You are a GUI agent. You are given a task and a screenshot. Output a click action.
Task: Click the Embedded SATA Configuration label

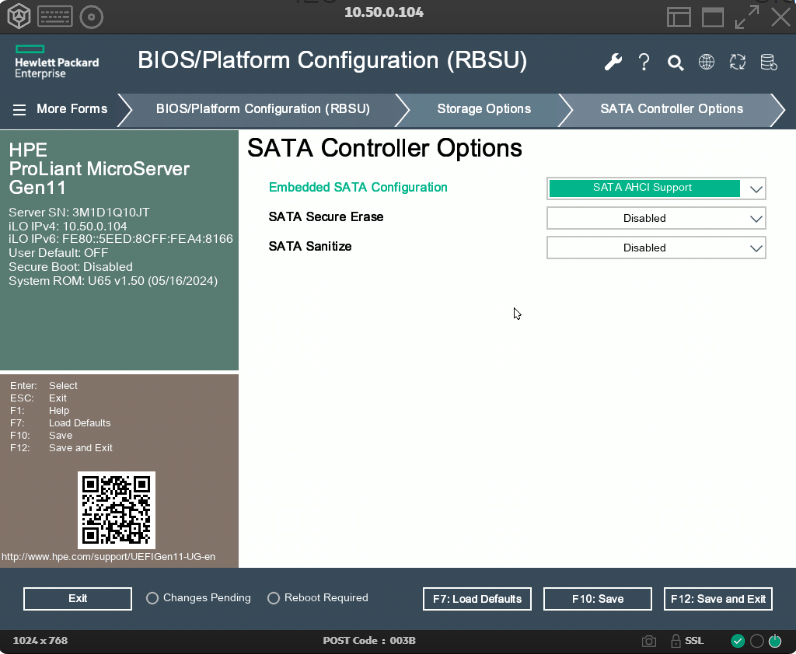358,187
